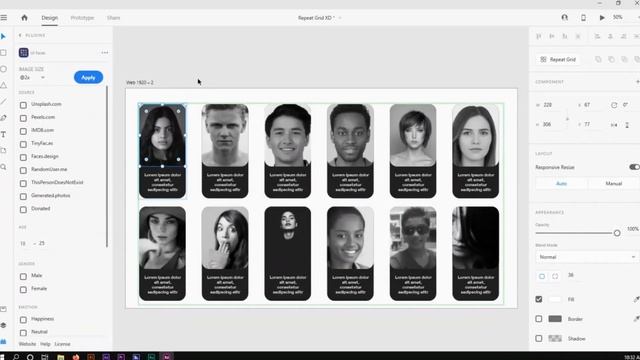Select the Select (arrow) tool
The width and height of the screenshot is (640, 360).
(x=3, y=36)
